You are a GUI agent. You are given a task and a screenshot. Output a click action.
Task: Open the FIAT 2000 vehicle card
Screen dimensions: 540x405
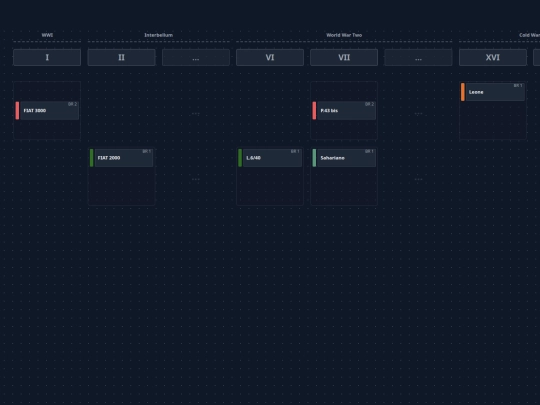(x=121, y=158)
